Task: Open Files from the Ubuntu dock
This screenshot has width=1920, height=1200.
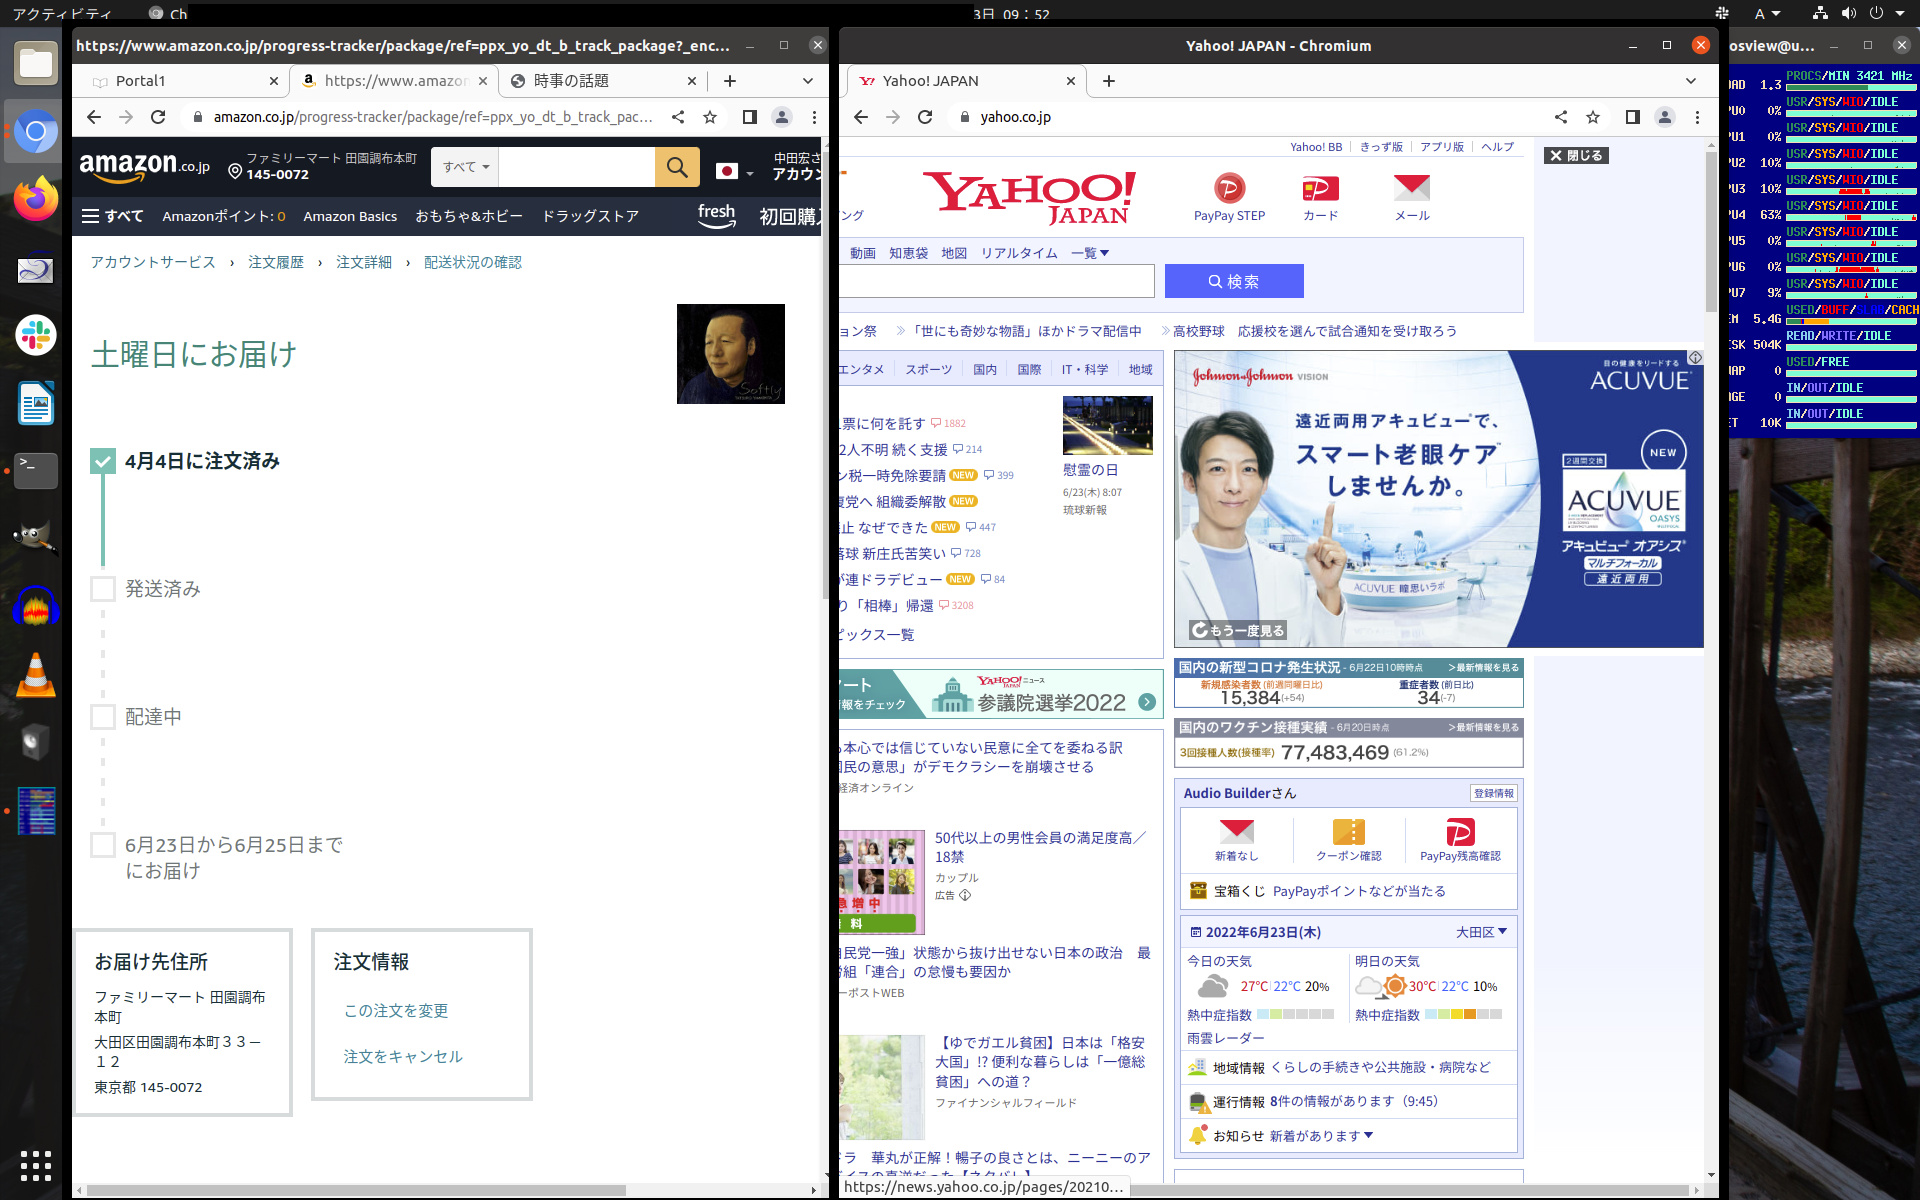Action: (x=36, y=63)
